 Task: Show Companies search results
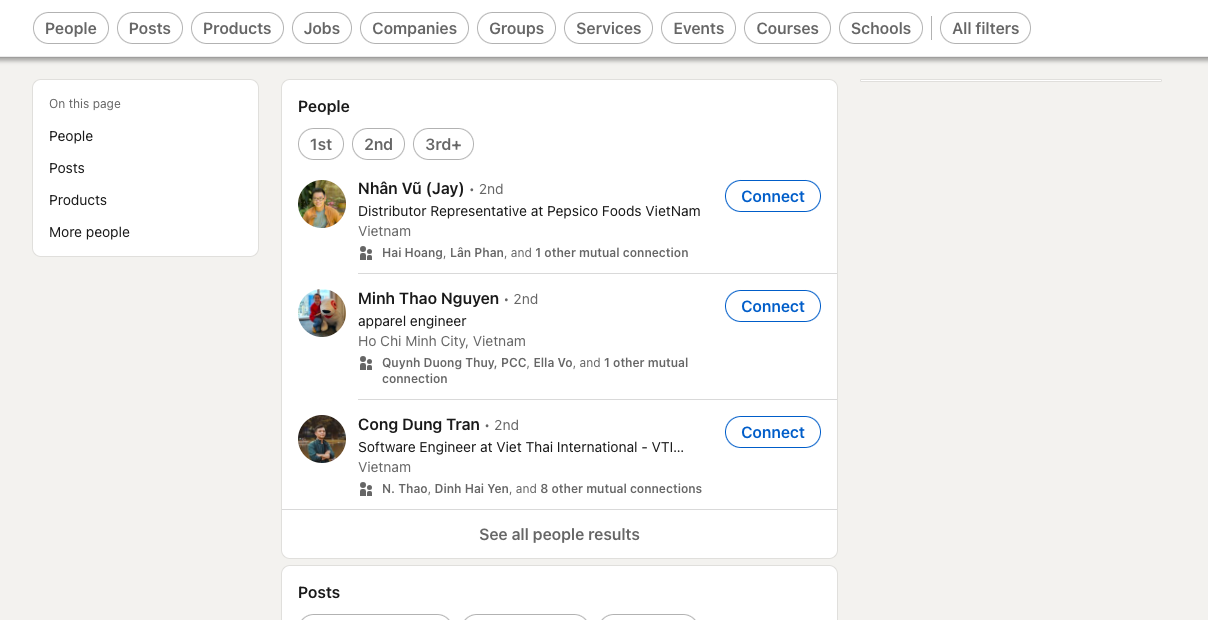click(x=414, y=28)
